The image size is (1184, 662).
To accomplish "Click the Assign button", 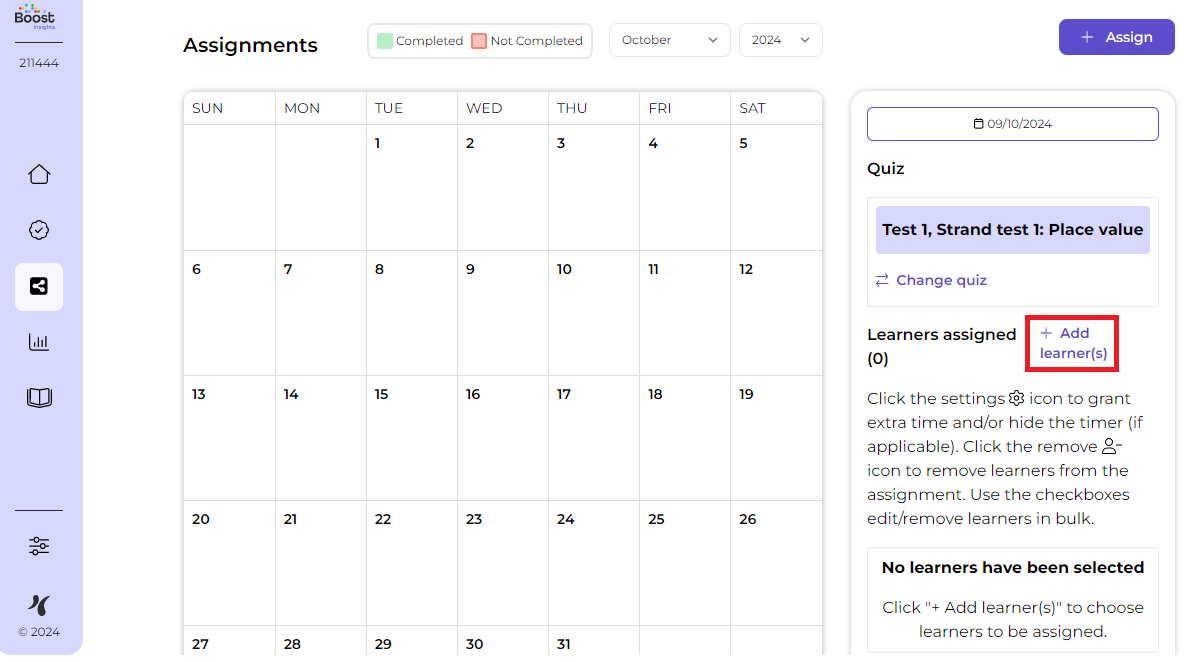I will click(x=1116, y=37).
